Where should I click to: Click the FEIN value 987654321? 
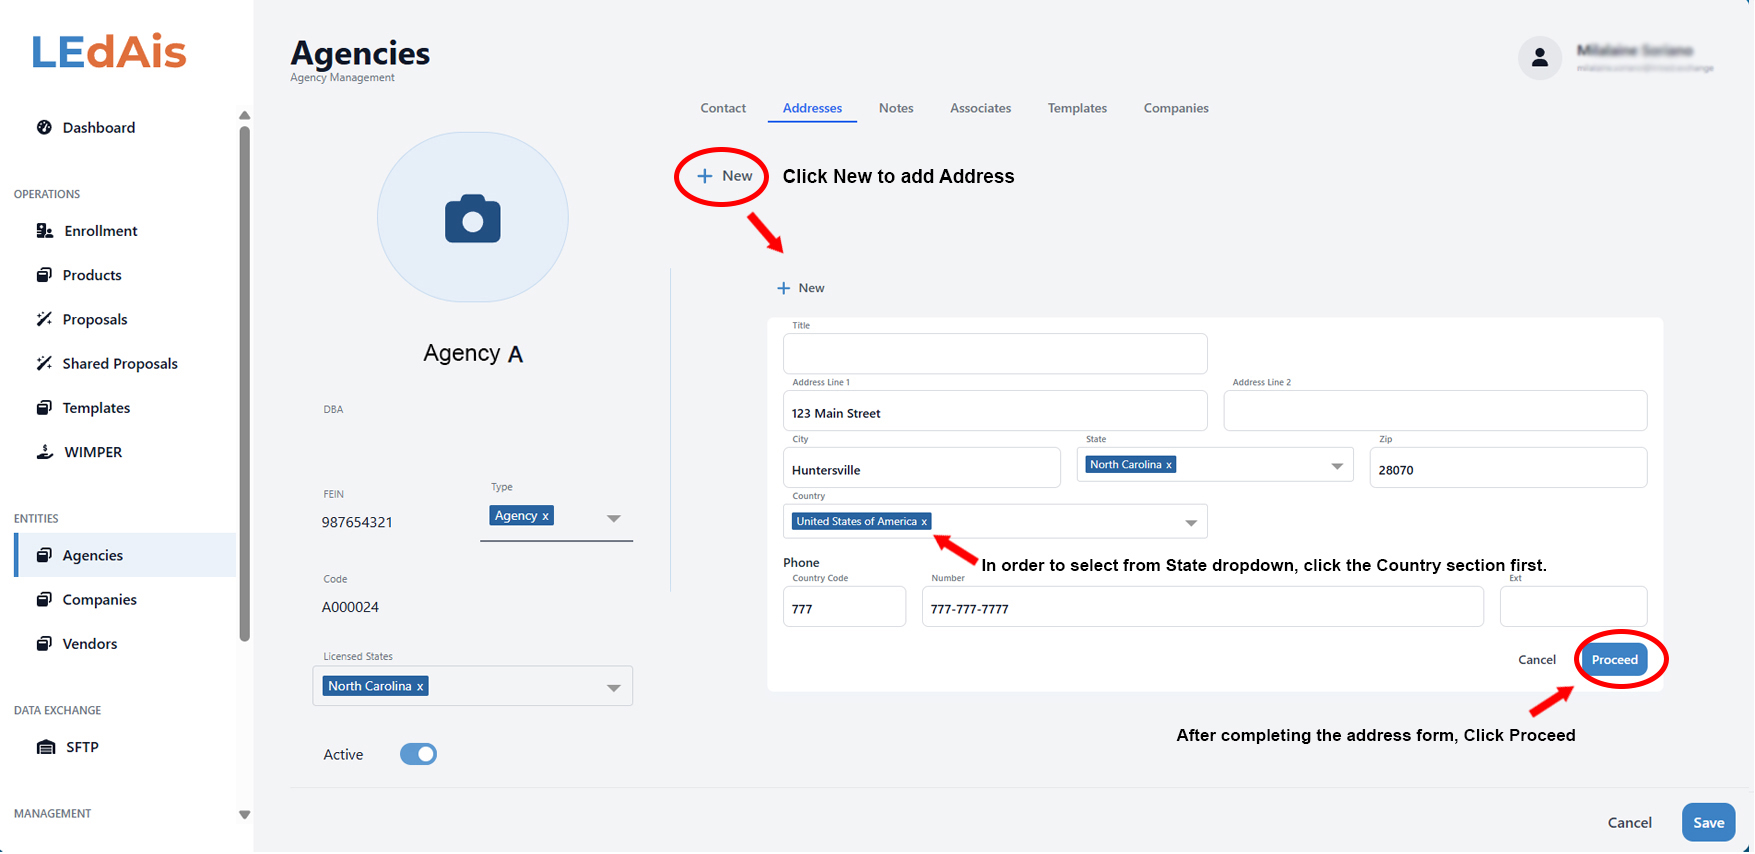(x=357, y=522)
